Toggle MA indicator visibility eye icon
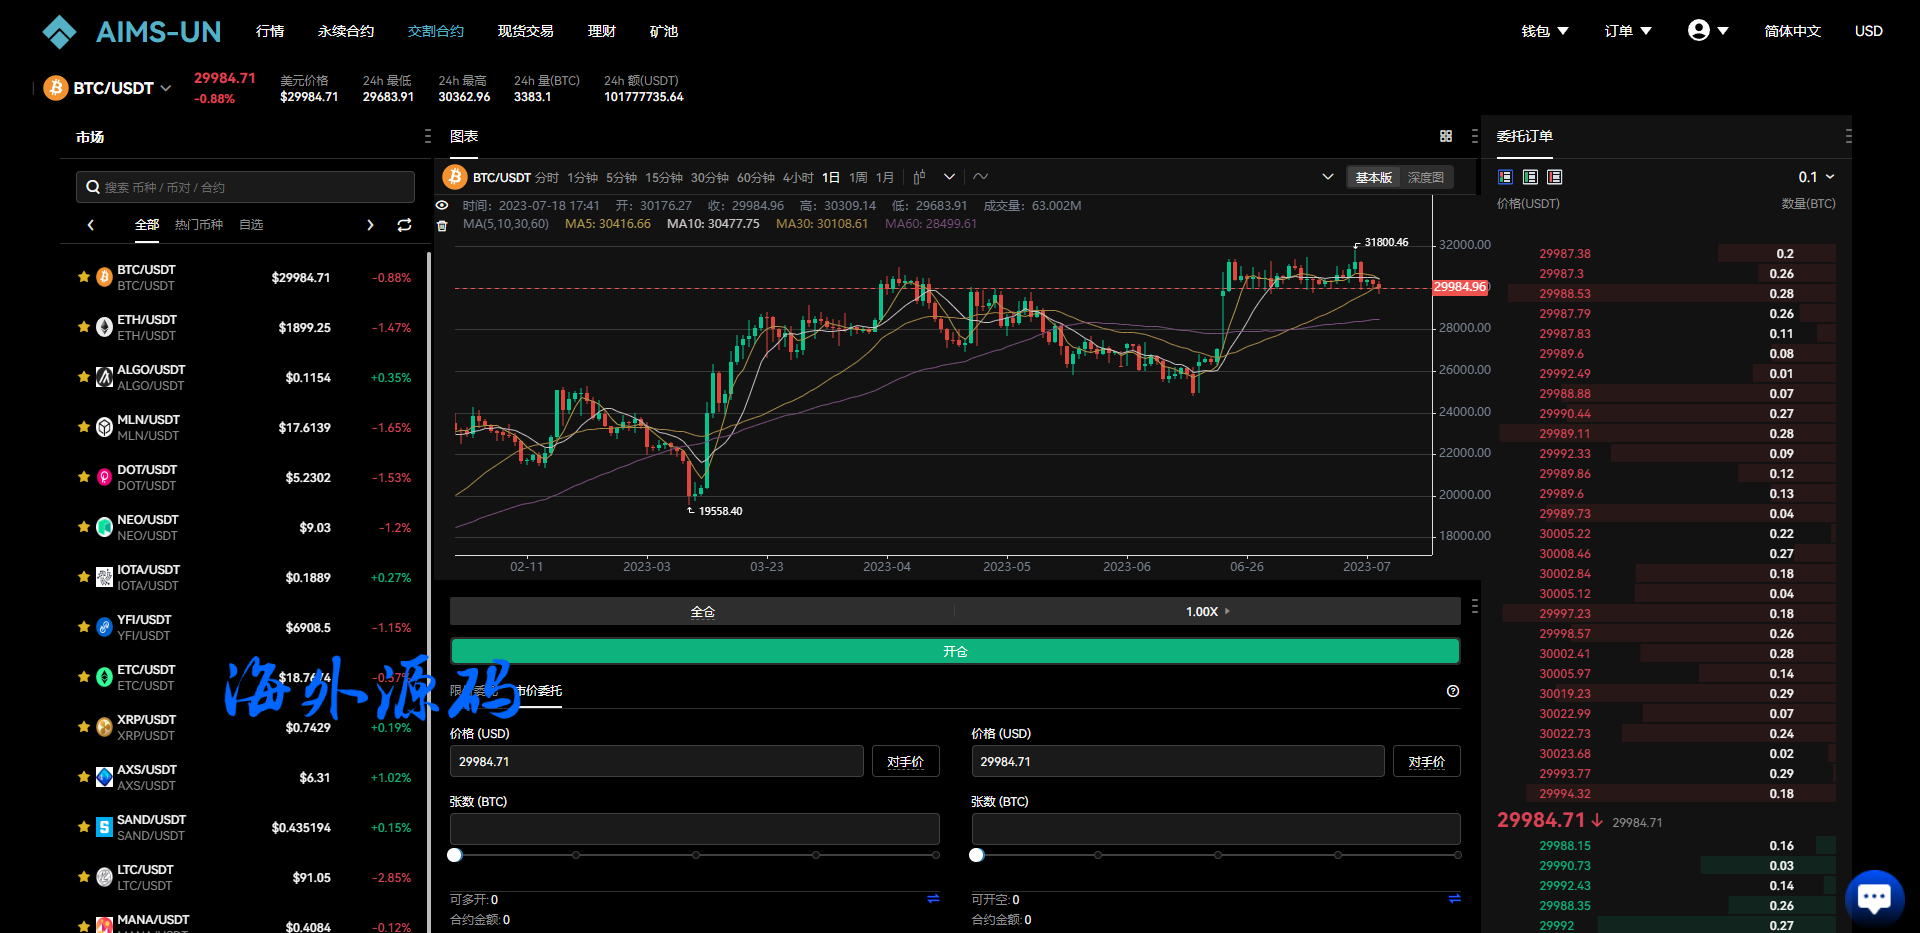Screen dimensions: 1920x933 pos(442,205)
